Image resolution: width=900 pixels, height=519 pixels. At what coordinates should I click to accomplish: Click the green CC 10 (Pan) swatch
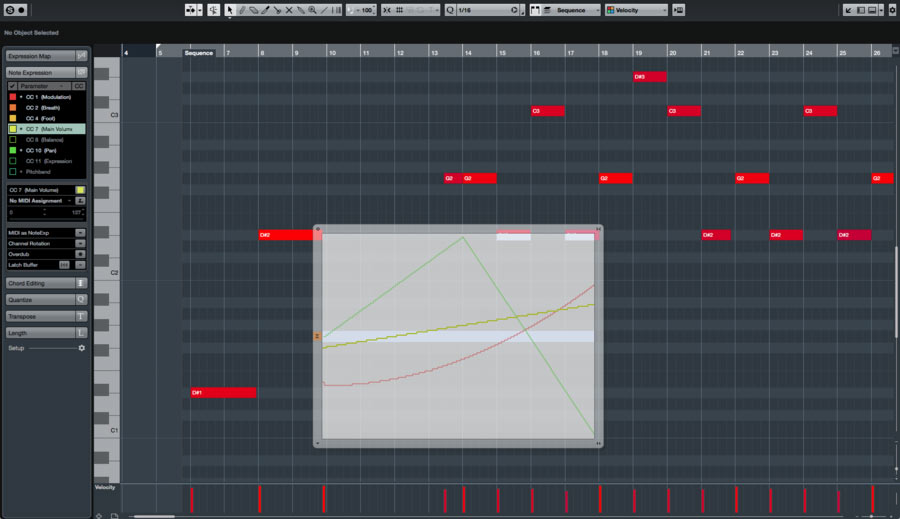[13, 150]
